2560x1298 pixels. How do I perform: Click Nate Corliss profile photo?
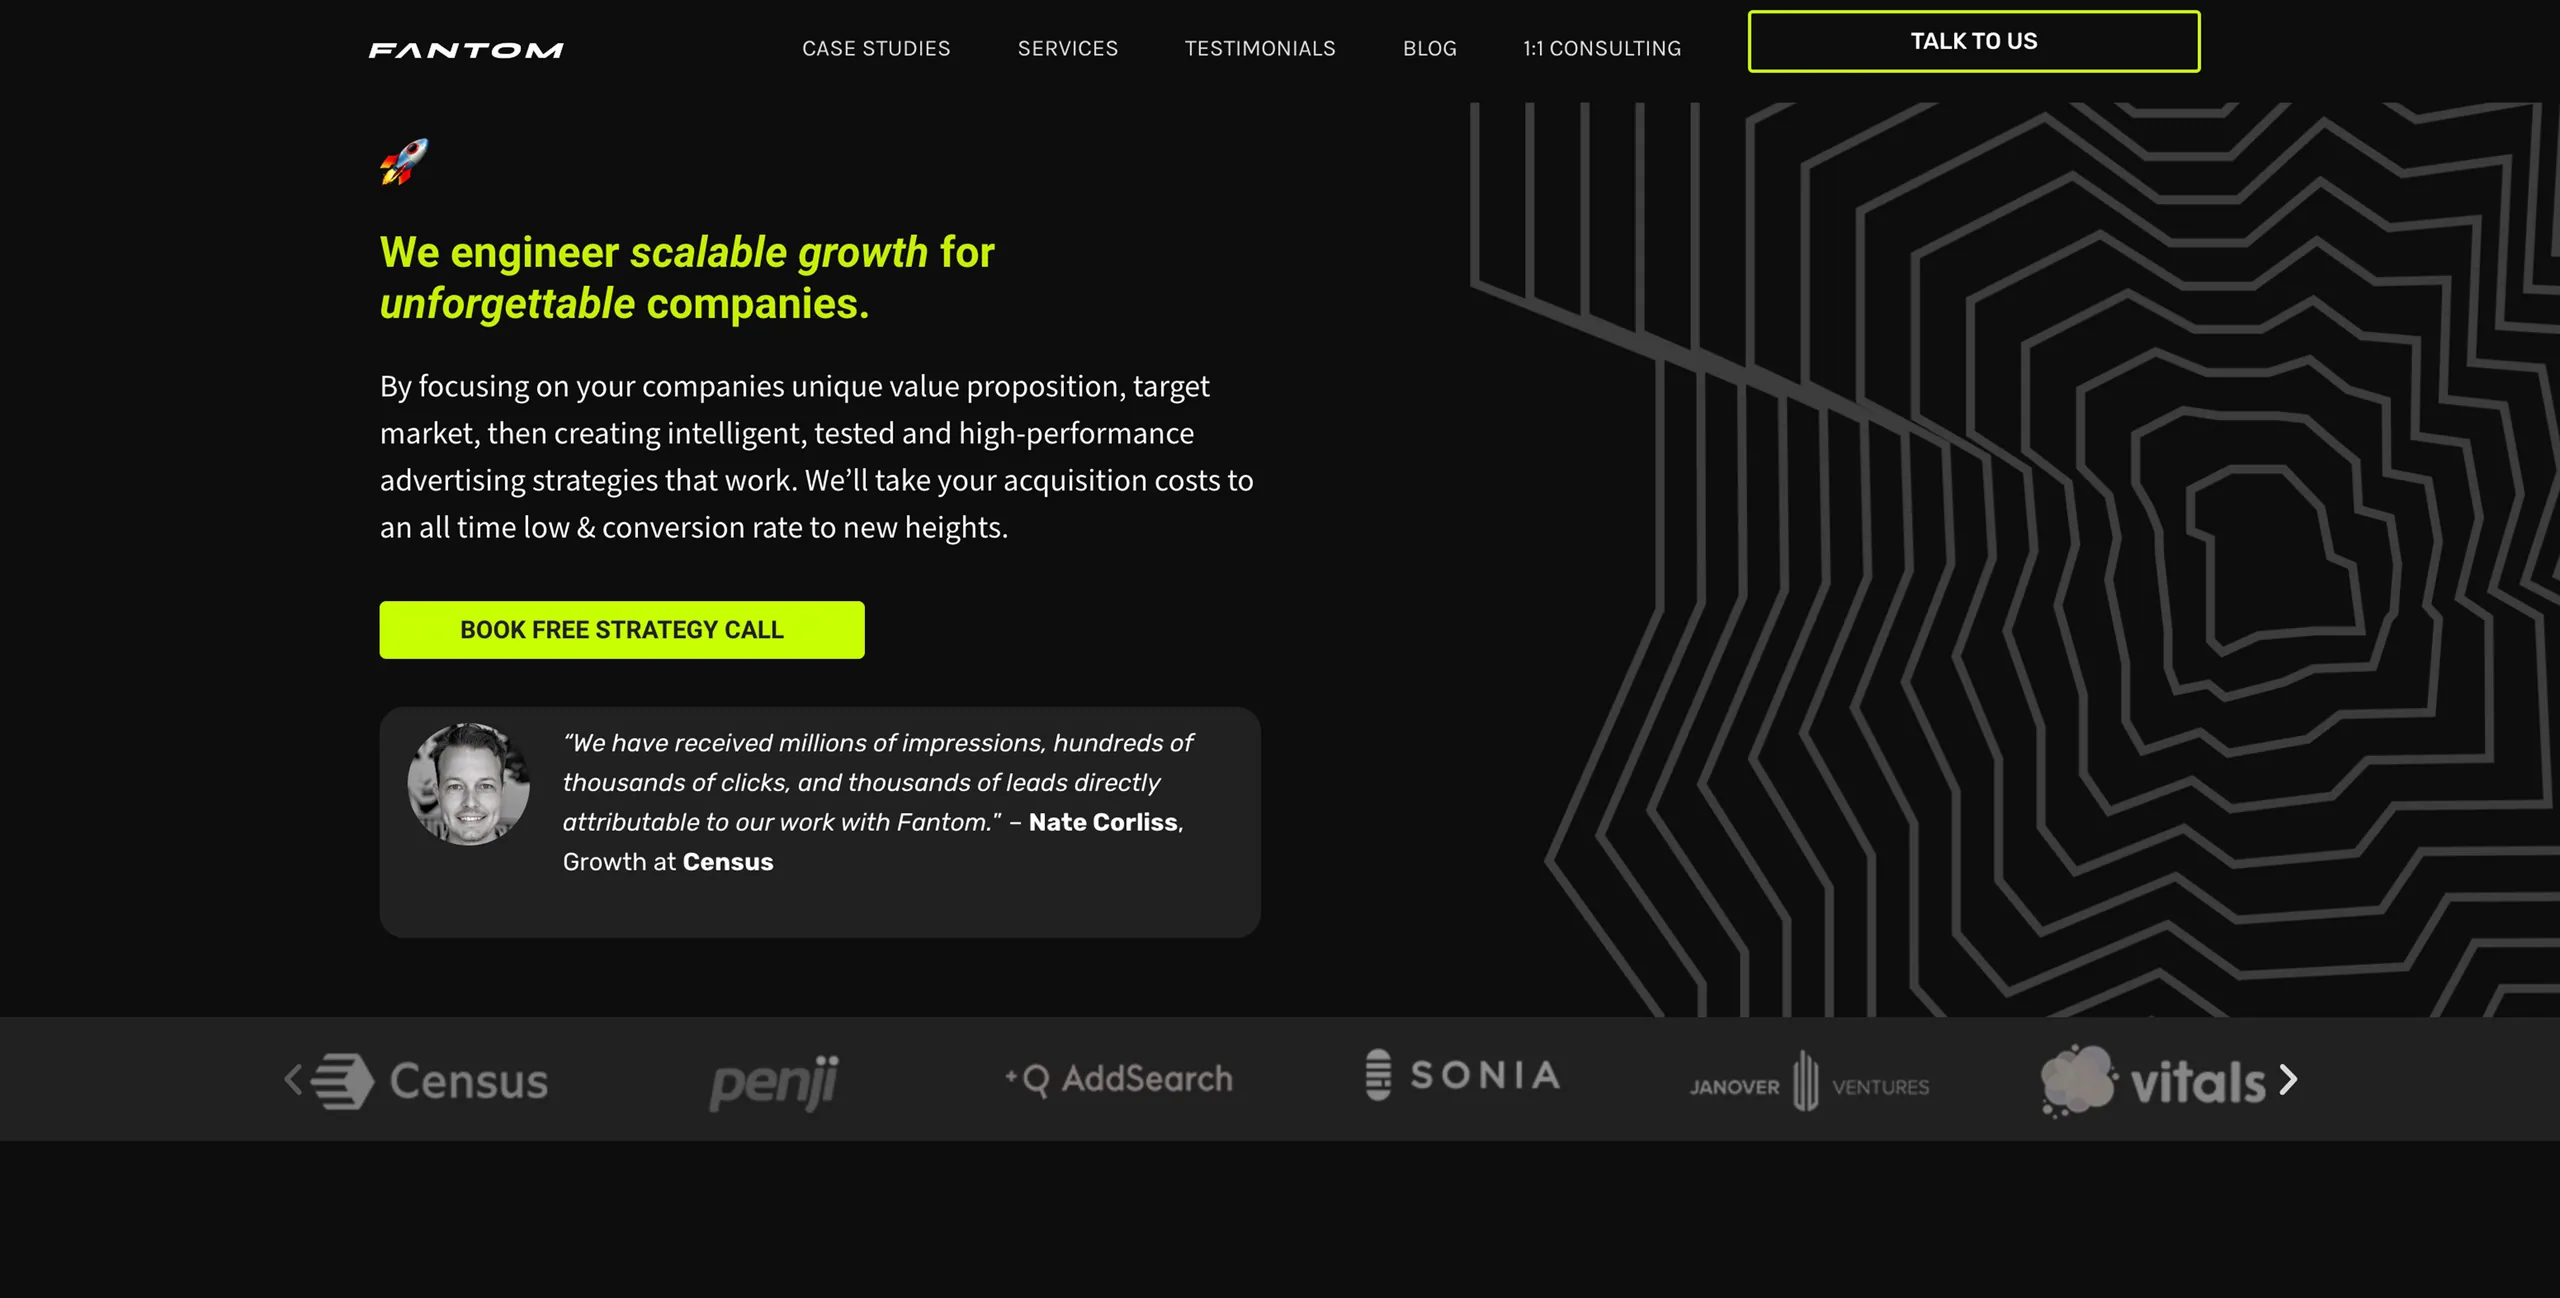469,784
